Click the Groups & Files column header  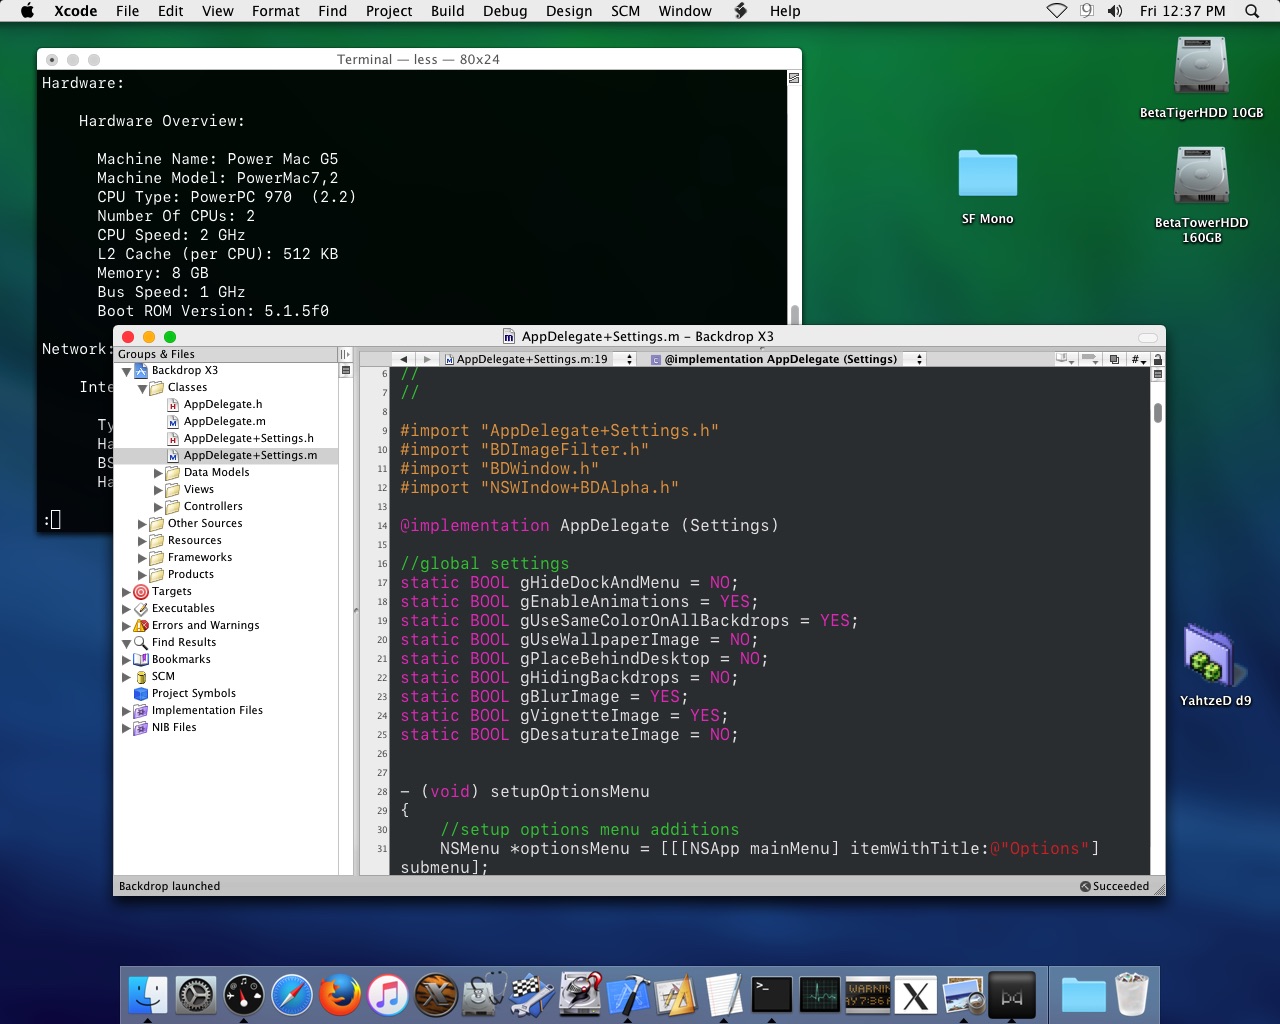point(226,354)
